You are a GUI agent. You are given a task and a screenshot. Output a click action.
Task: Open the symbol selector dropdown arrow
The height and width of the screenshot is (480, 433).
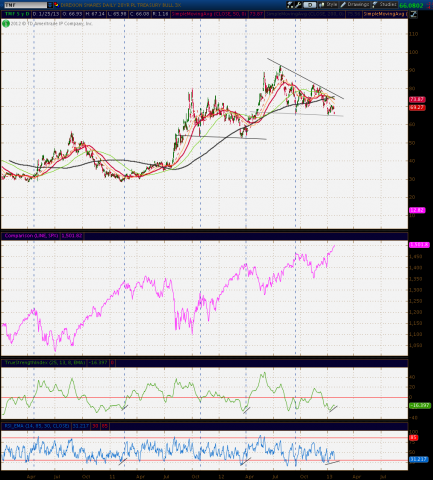[x=50, y=5]
